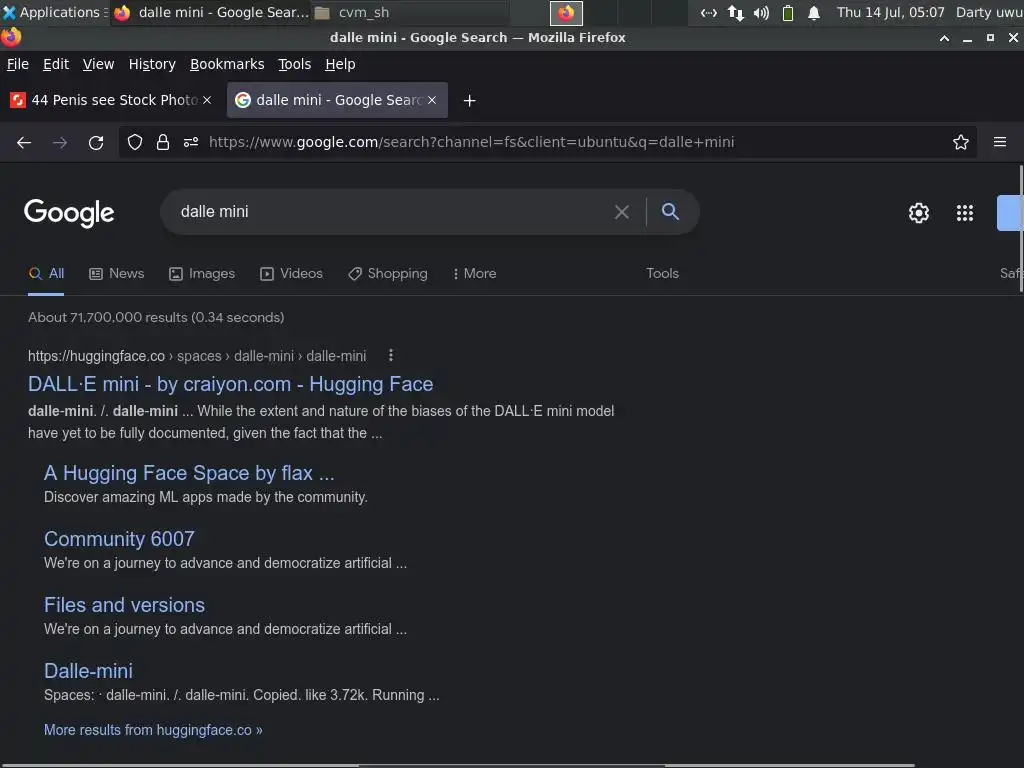Open the Firefox hamburger menu
Viewport: 1024px width, 768px height.
1000,142
